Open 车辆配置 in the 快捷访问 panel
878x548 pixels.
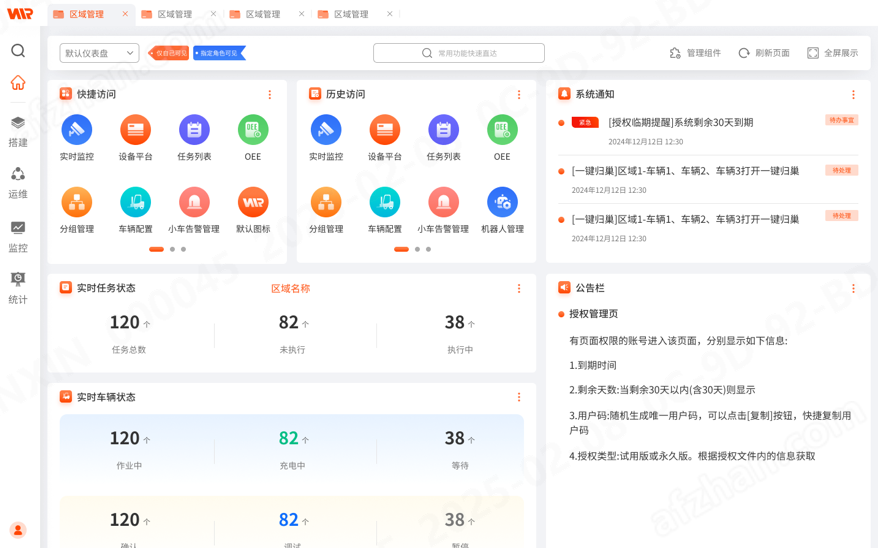pos(135,203)
